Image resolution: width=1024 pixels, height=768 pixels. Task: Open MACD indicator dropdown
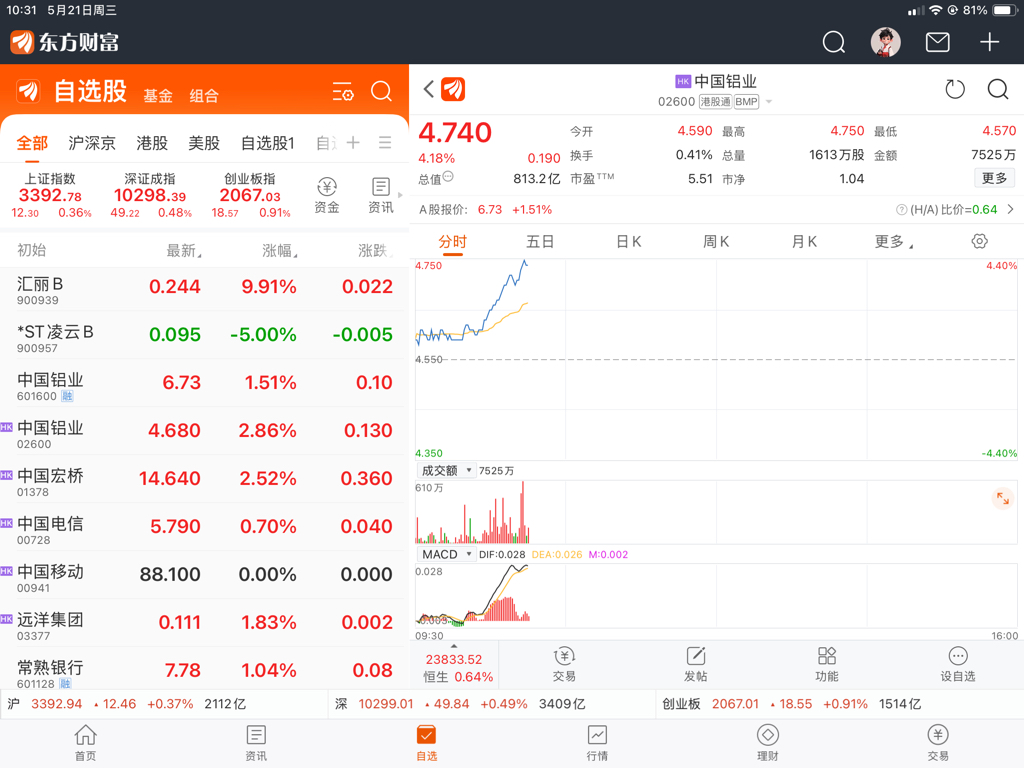[x=446, y=554]
